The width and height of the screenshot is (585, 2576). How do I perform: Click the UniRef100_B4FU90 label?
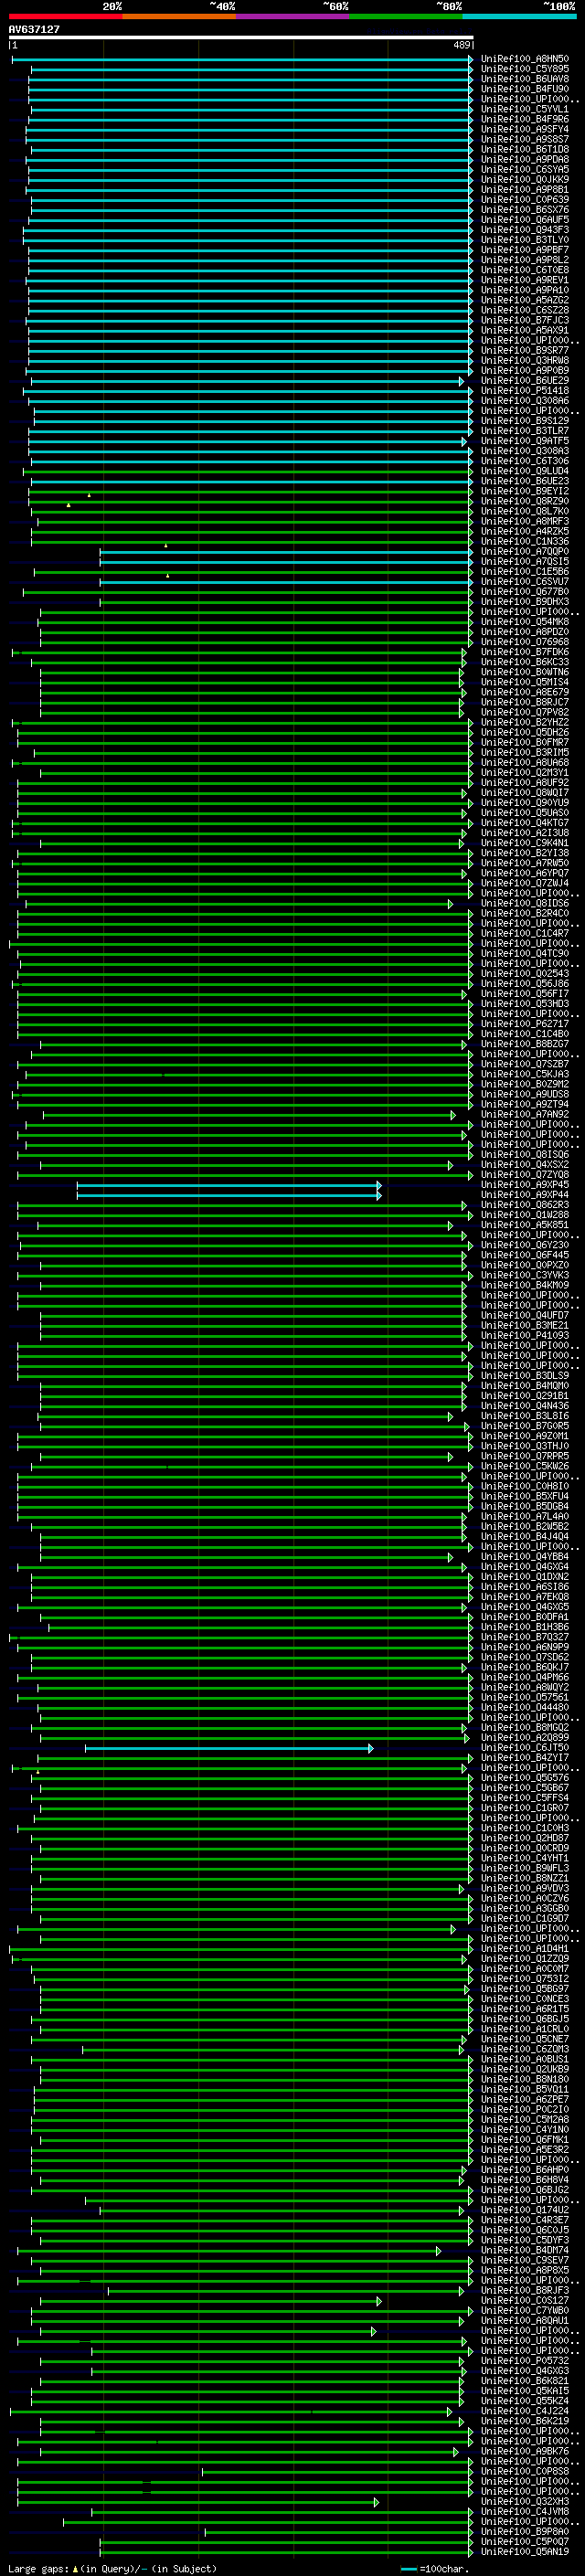click(525, 89)
